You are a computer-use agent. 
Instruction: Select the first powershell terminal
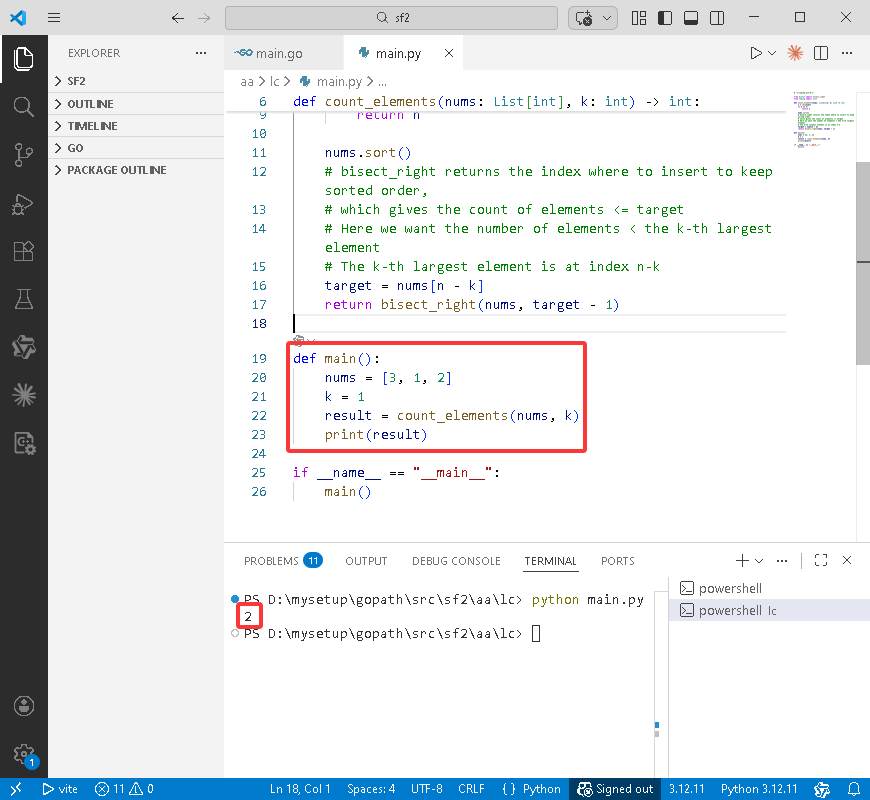click(x=769, y=588)
